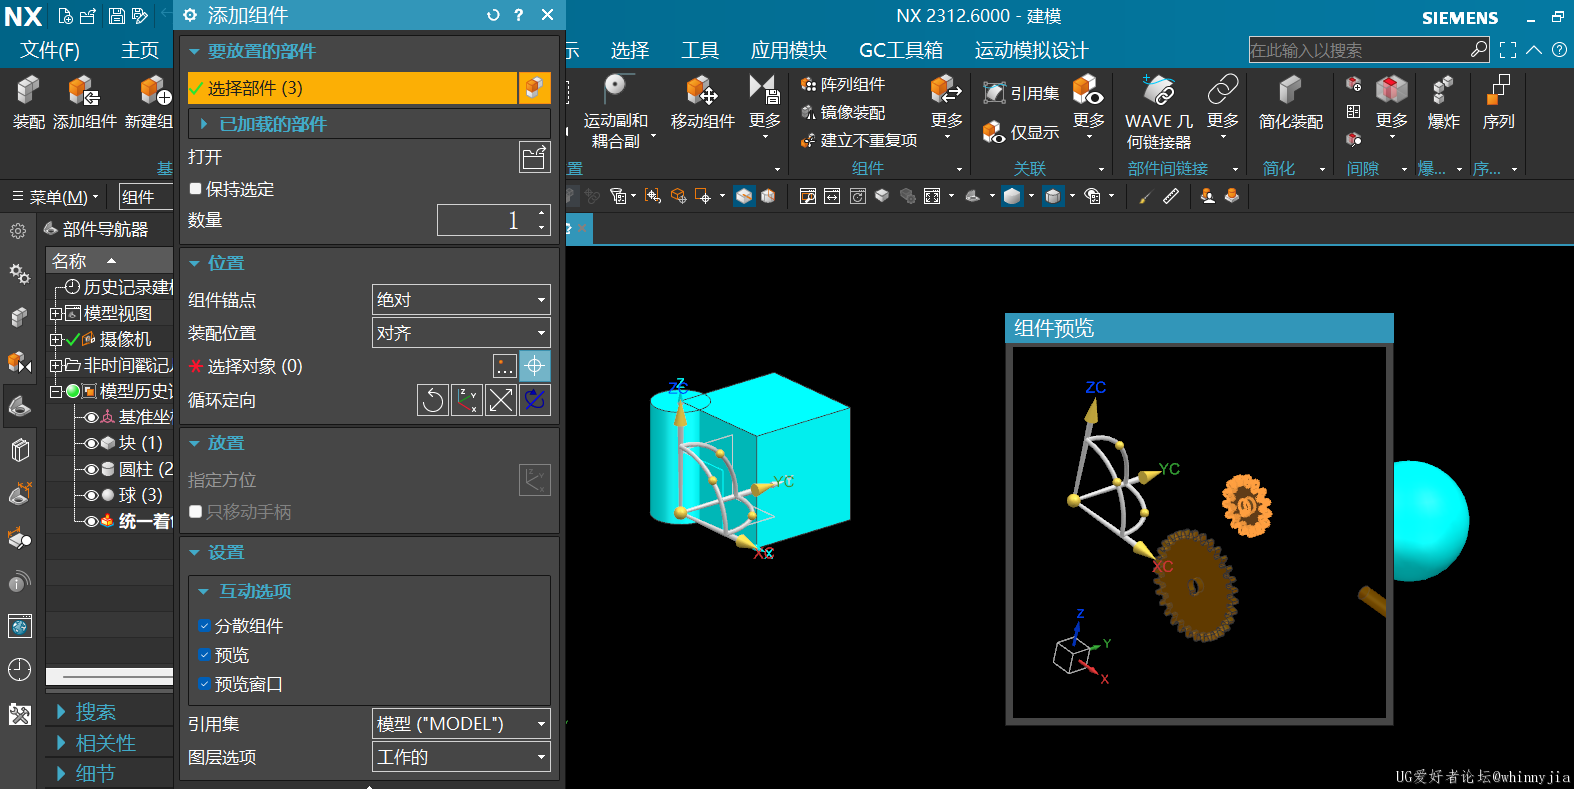Click the WAVE Geometry Linker icon
Viewport: 1574px width, 789px height.
click(1159, 91)
